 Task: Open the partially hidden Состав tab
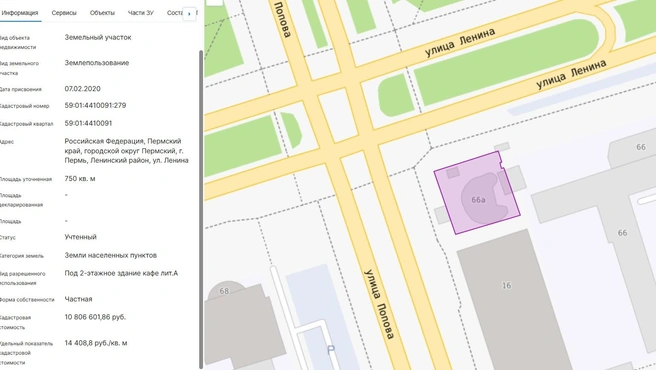174,13
